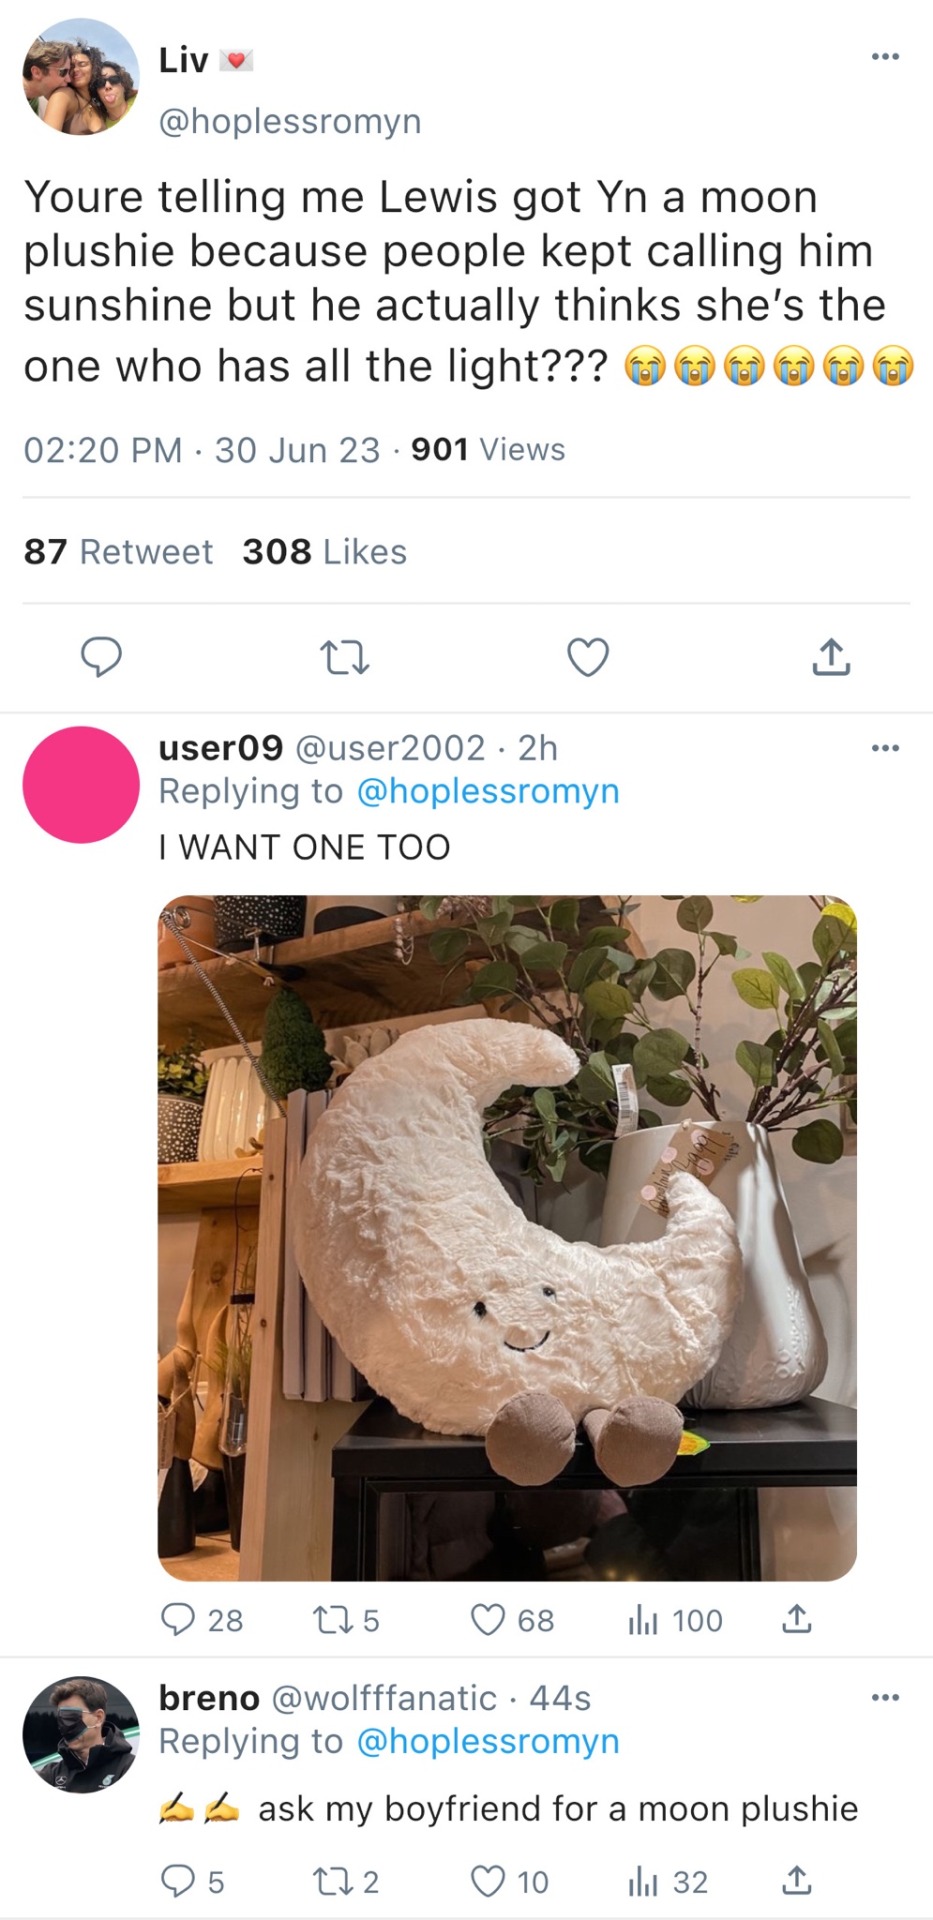The height and width of the screenshot is (1920, 933).
Task: Retweet Liv's moon plushie tweet
Action: [344, 657]
